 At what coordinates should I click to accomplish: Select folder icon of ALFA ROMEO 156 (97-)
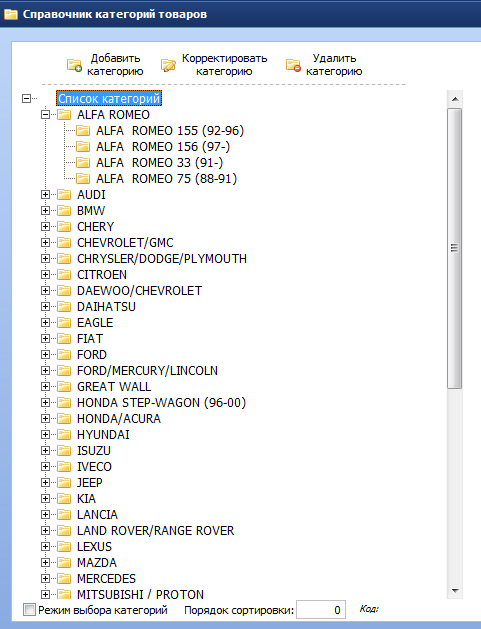coord(83,147)
